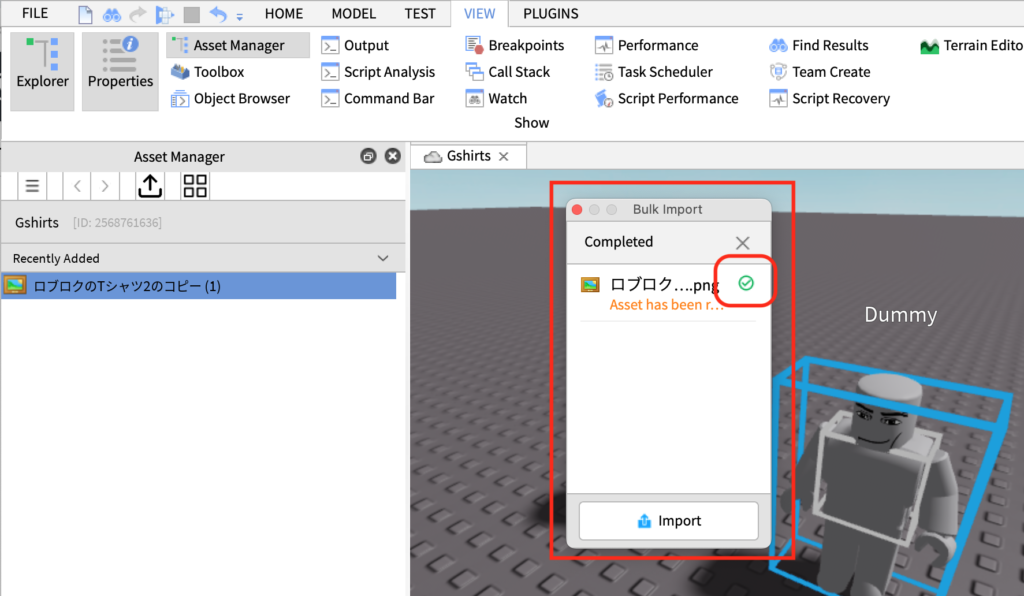Pop out the Asset Manager panel

pyautogui.click(x=368, y=156)
